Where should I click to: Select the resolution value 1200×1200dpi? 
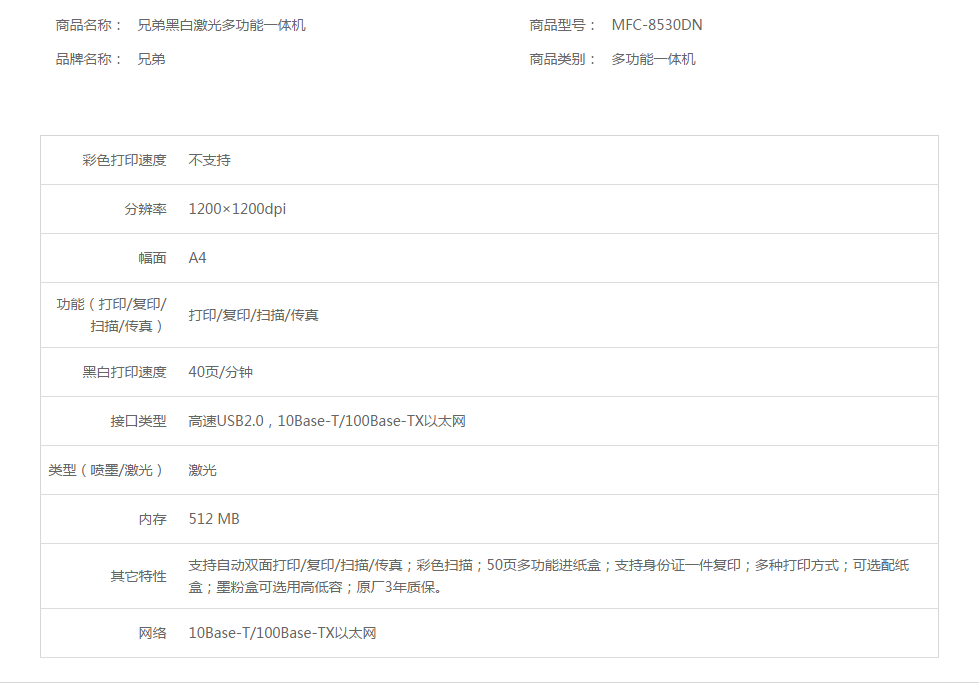click(237, 209)
